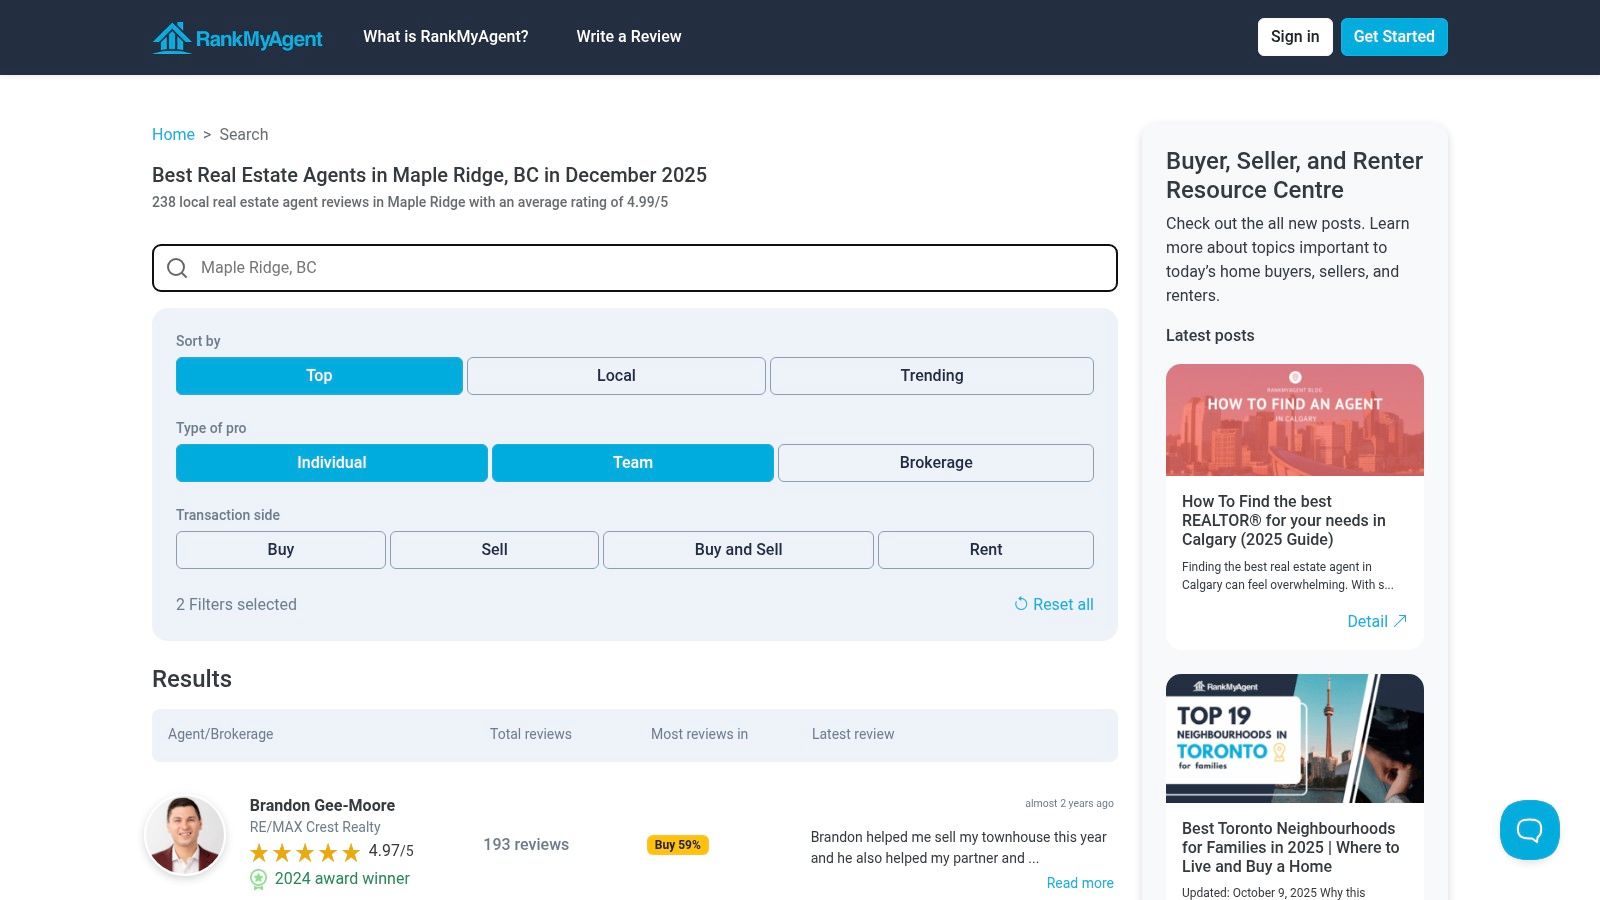This screenshot has width=1600, height=900.
Task: Sort results by Top
Action: [319, 376]
